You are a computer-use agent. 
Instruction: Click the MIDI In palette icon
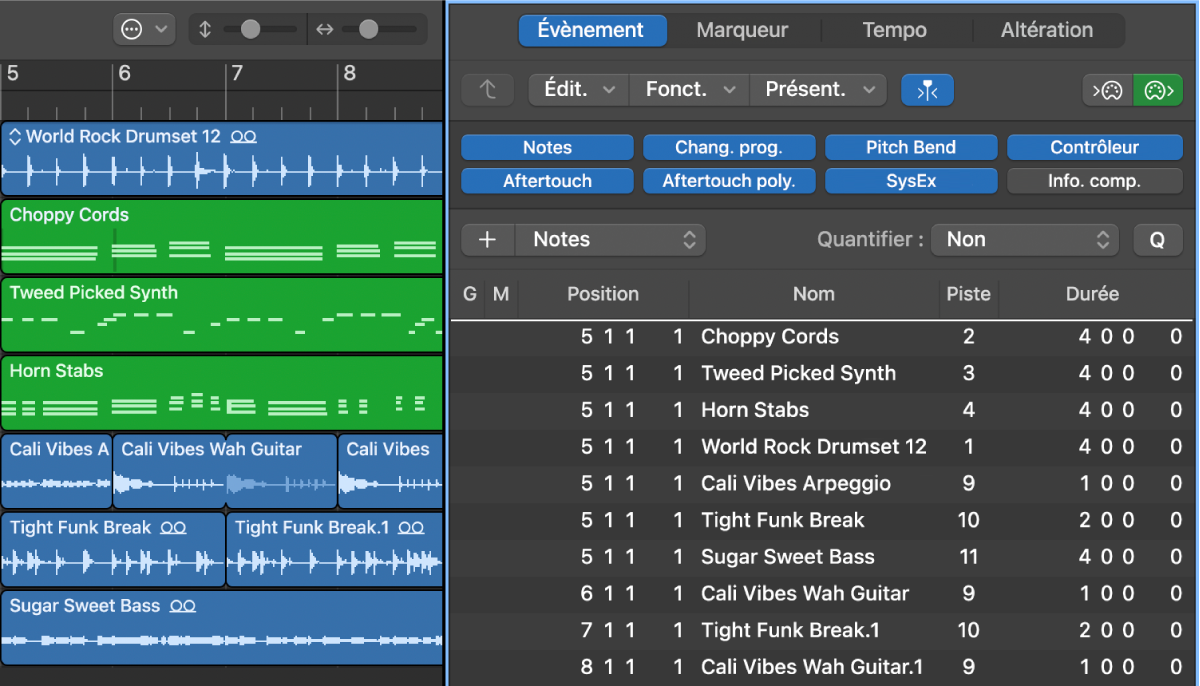click(1107, 90)
